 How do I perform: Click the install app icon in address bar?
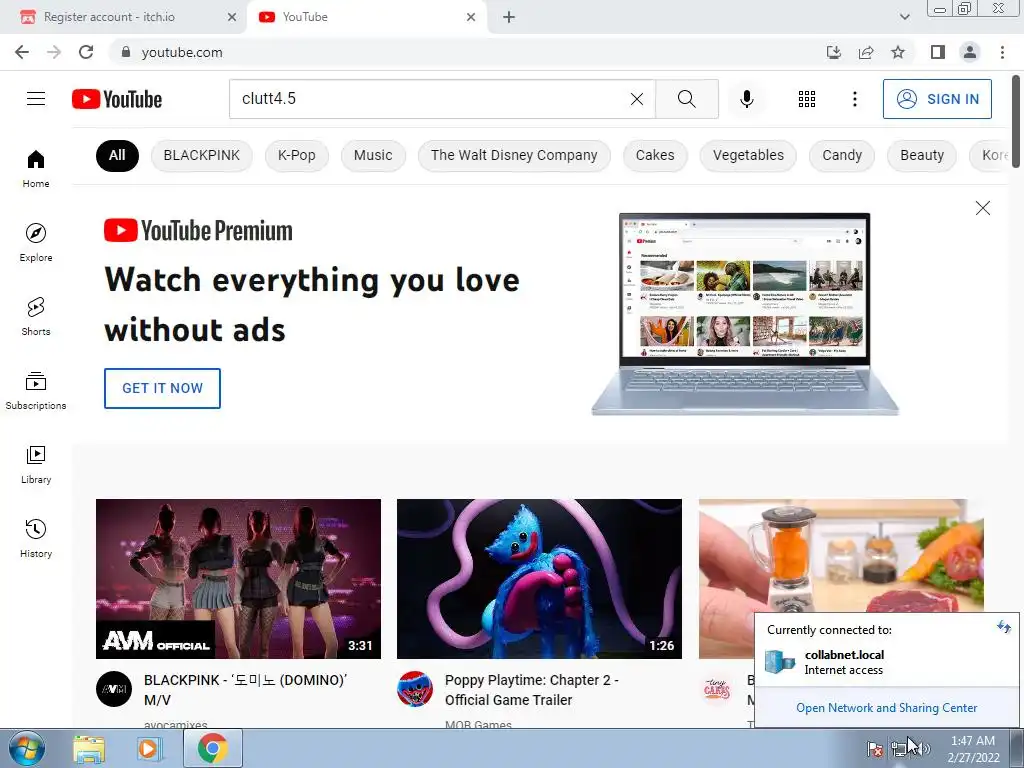833,52
